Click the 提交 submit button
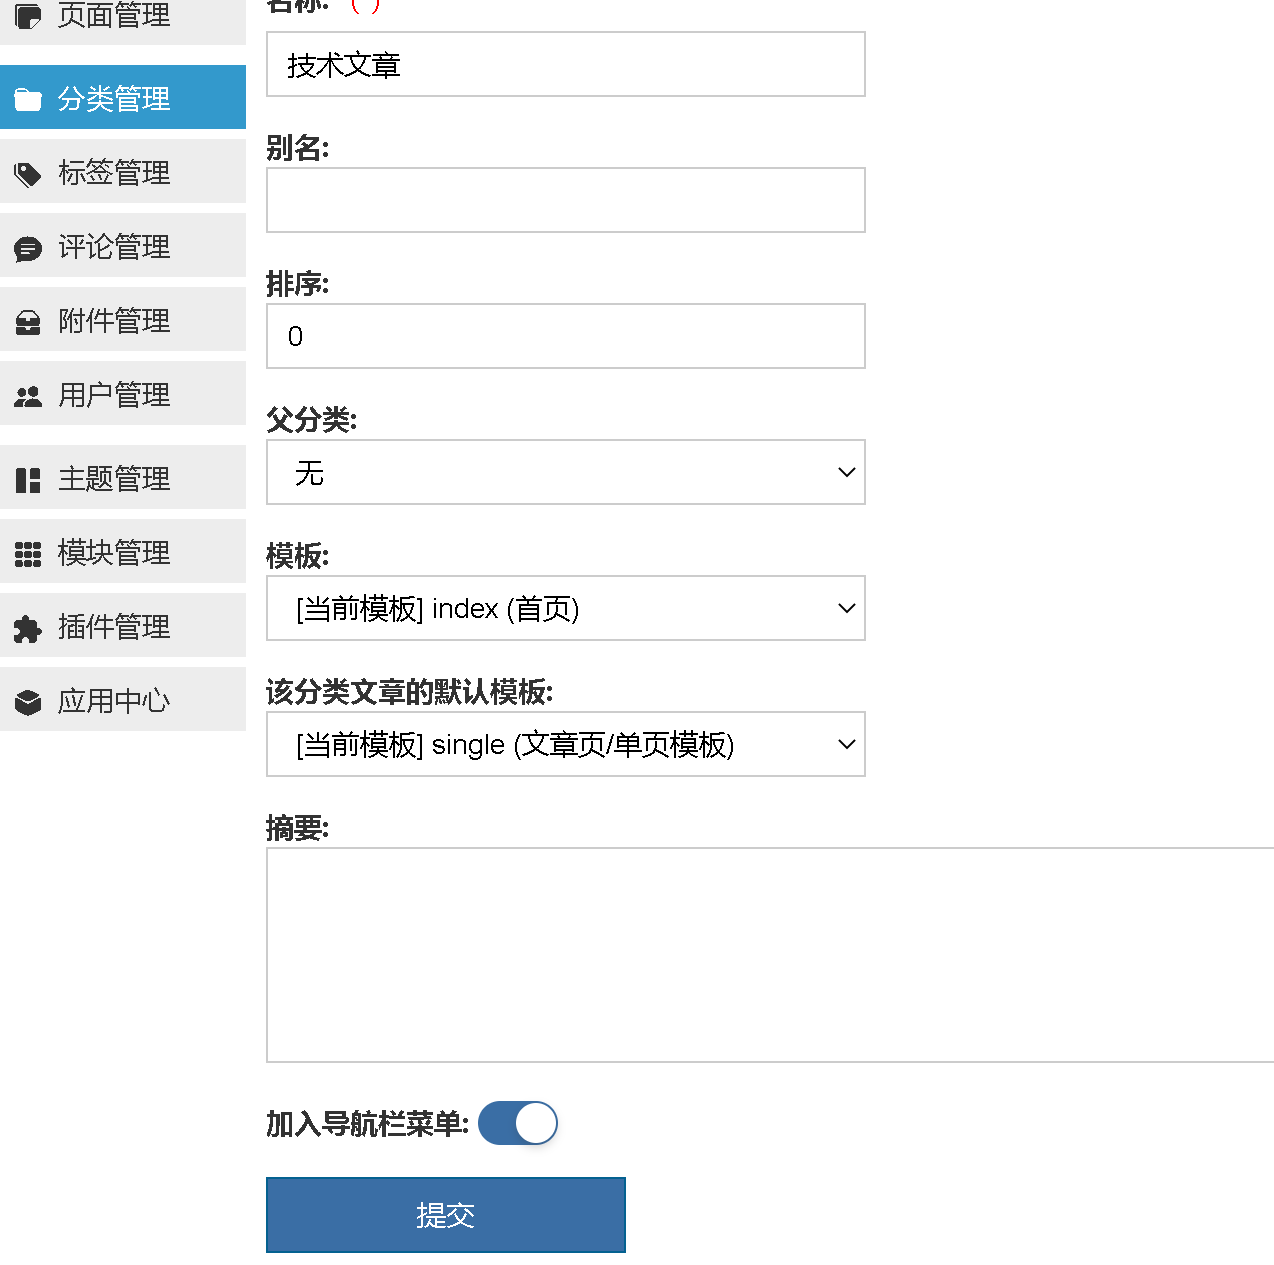The height and width of the screenshot is (1265, 1274). (446, 1215)
